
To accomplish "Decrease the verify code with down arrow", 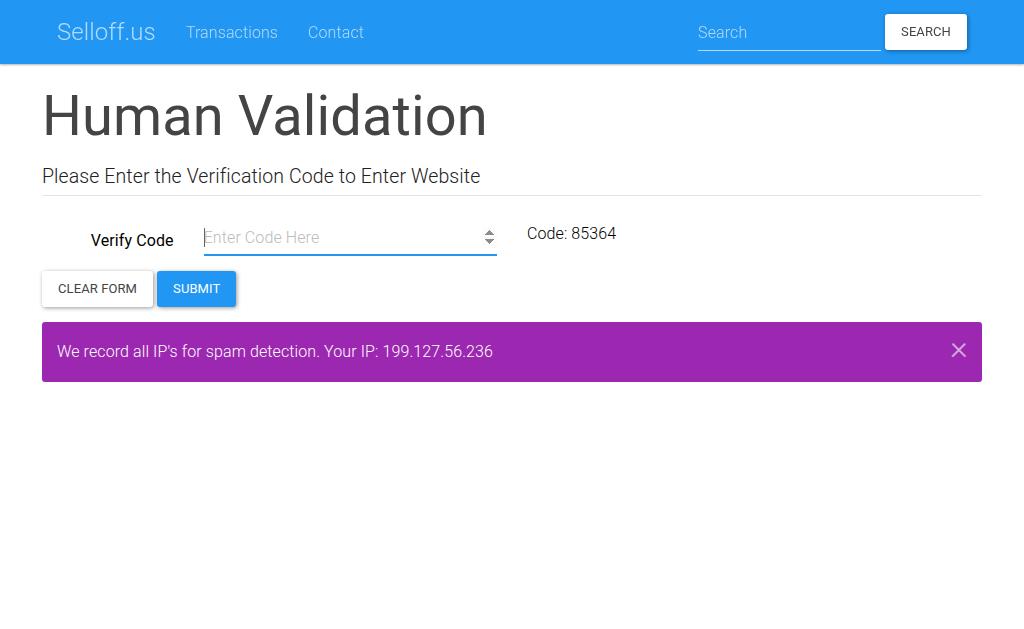I will (489, 241).
